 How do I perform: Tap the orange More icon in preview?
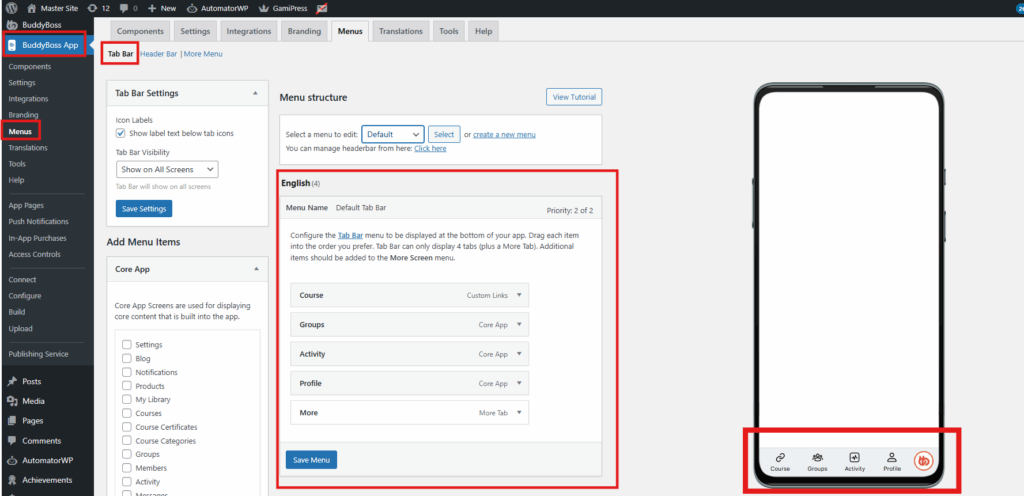923,461
